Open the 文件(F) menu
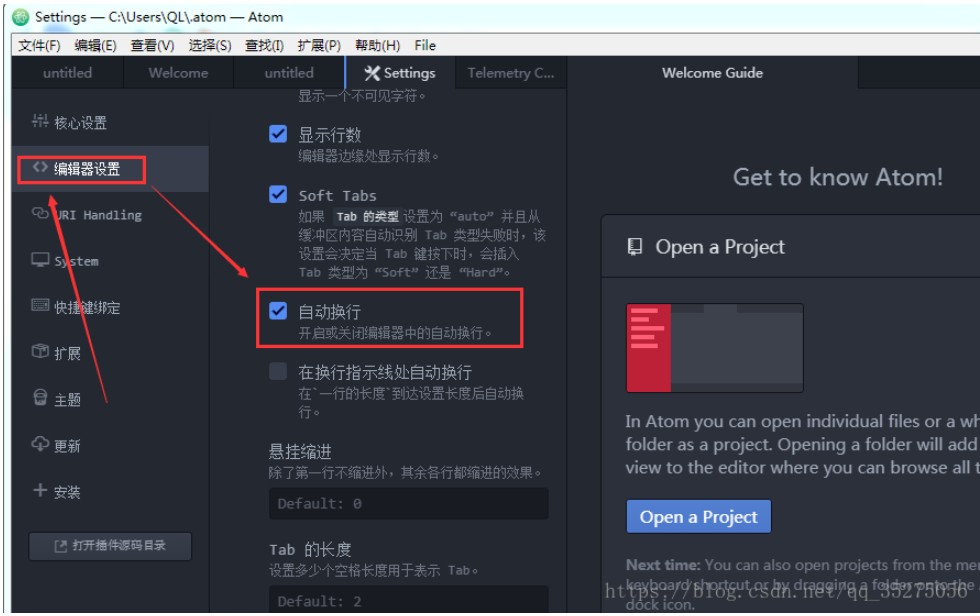This screenshot has width=980, height=616. click(39, 45)
